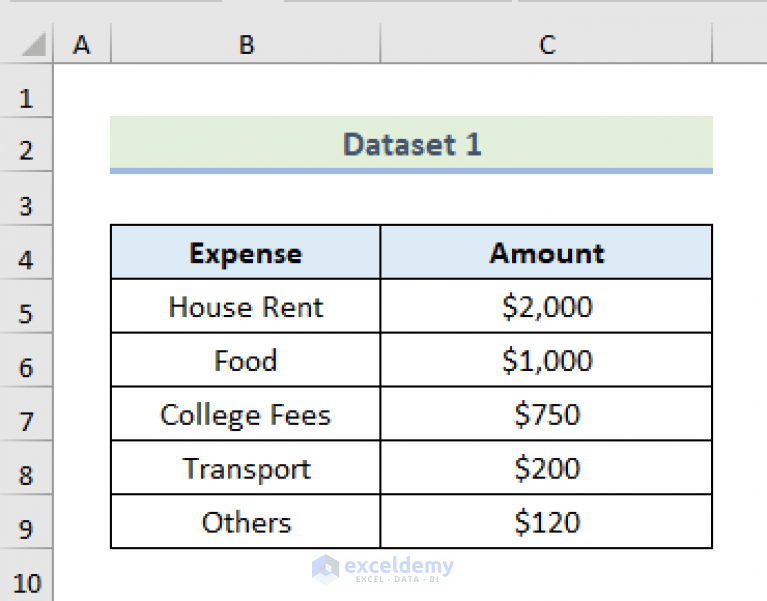Click the '$750' amount cell
The width and height of the screenshot is (767, 601).
546,414
